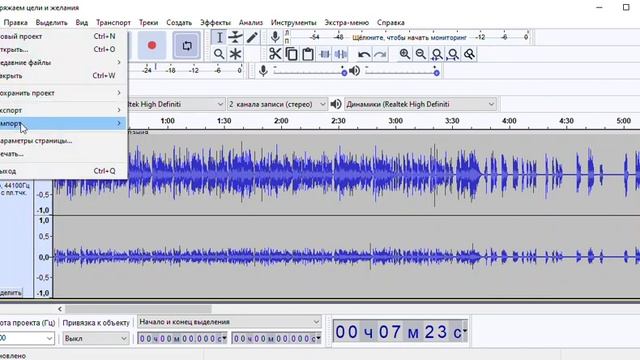640x360 pixels.
Task: Click the Copy icon
Action: pos(291,54)
